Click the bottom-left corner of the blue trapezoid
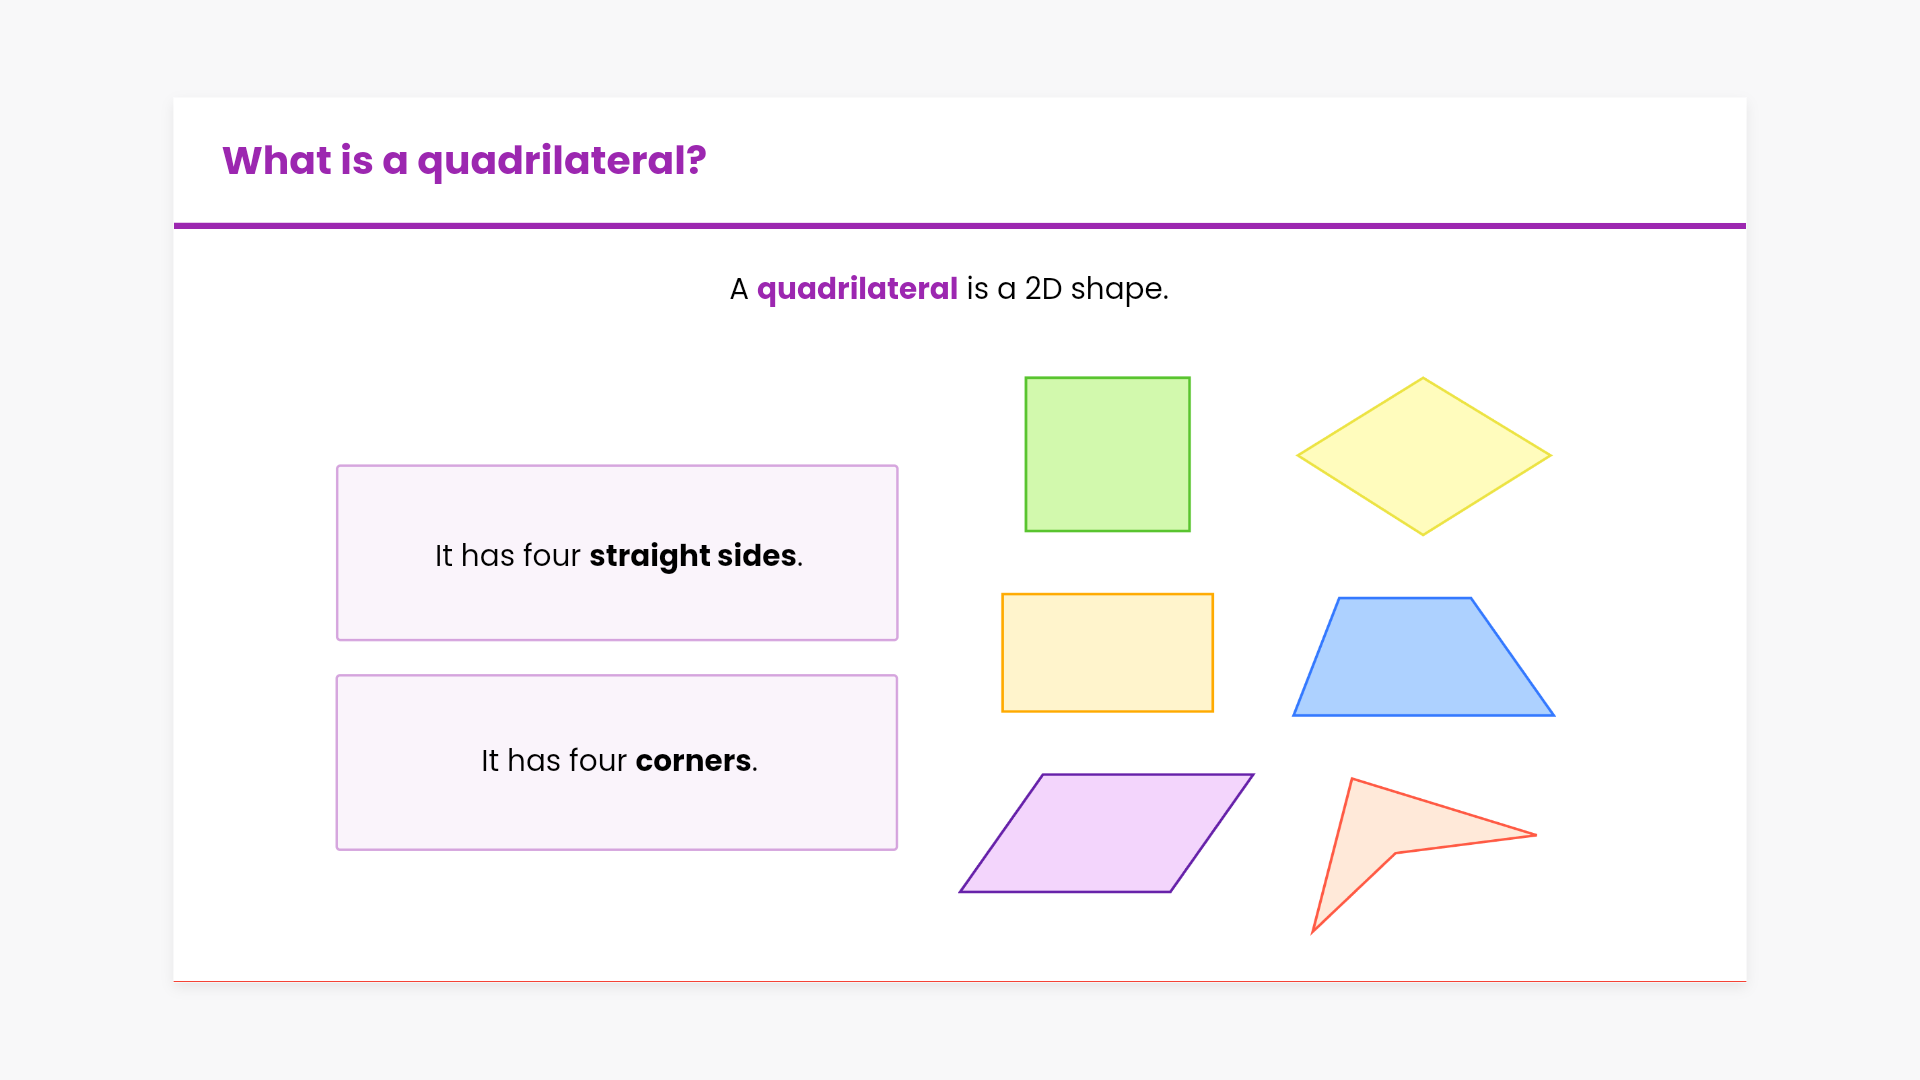Image resolution: width=1920 pixels, height=1080 pixels. point(1297,714)
